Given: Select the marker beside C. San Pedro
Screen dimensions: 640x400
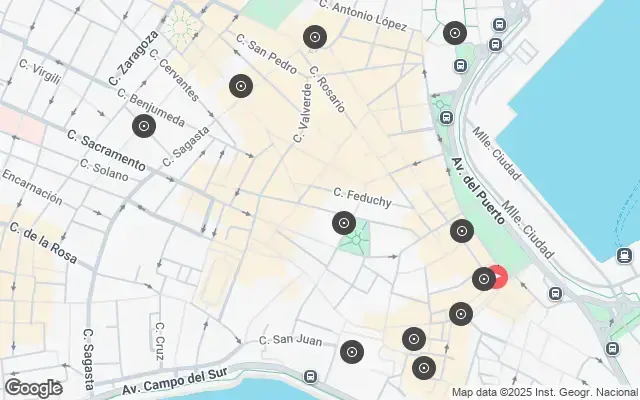Looking at the screenshot, I should click(241, 86).
